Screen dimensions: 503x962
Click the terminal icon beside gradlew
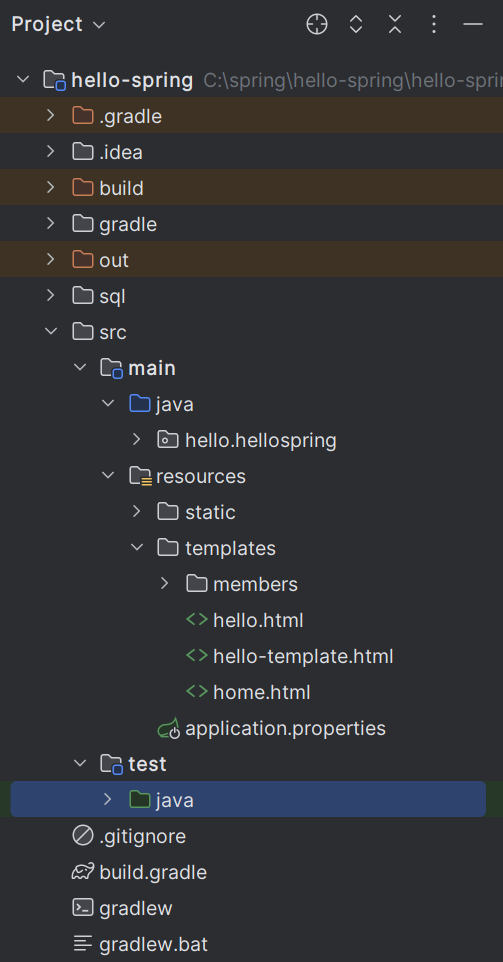pos(83,908)
